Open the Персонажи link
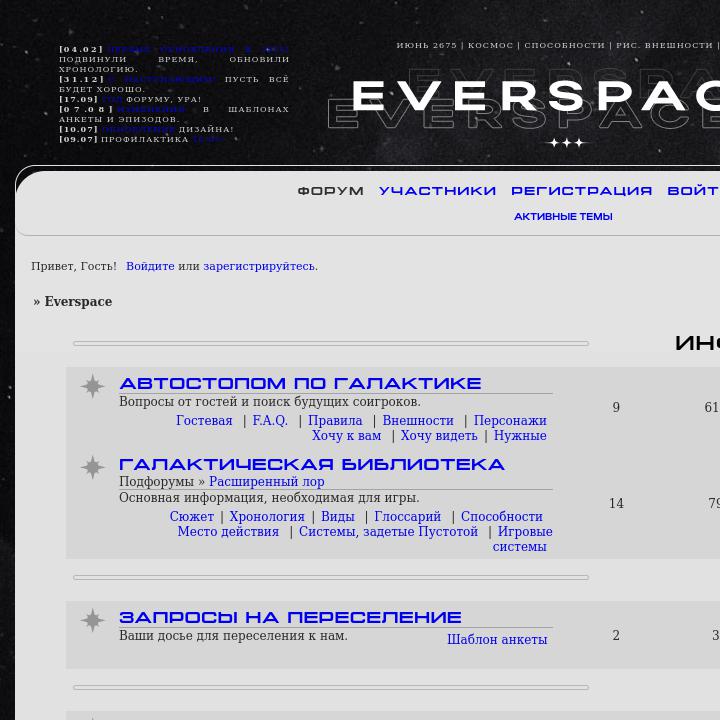 point(510,420)
